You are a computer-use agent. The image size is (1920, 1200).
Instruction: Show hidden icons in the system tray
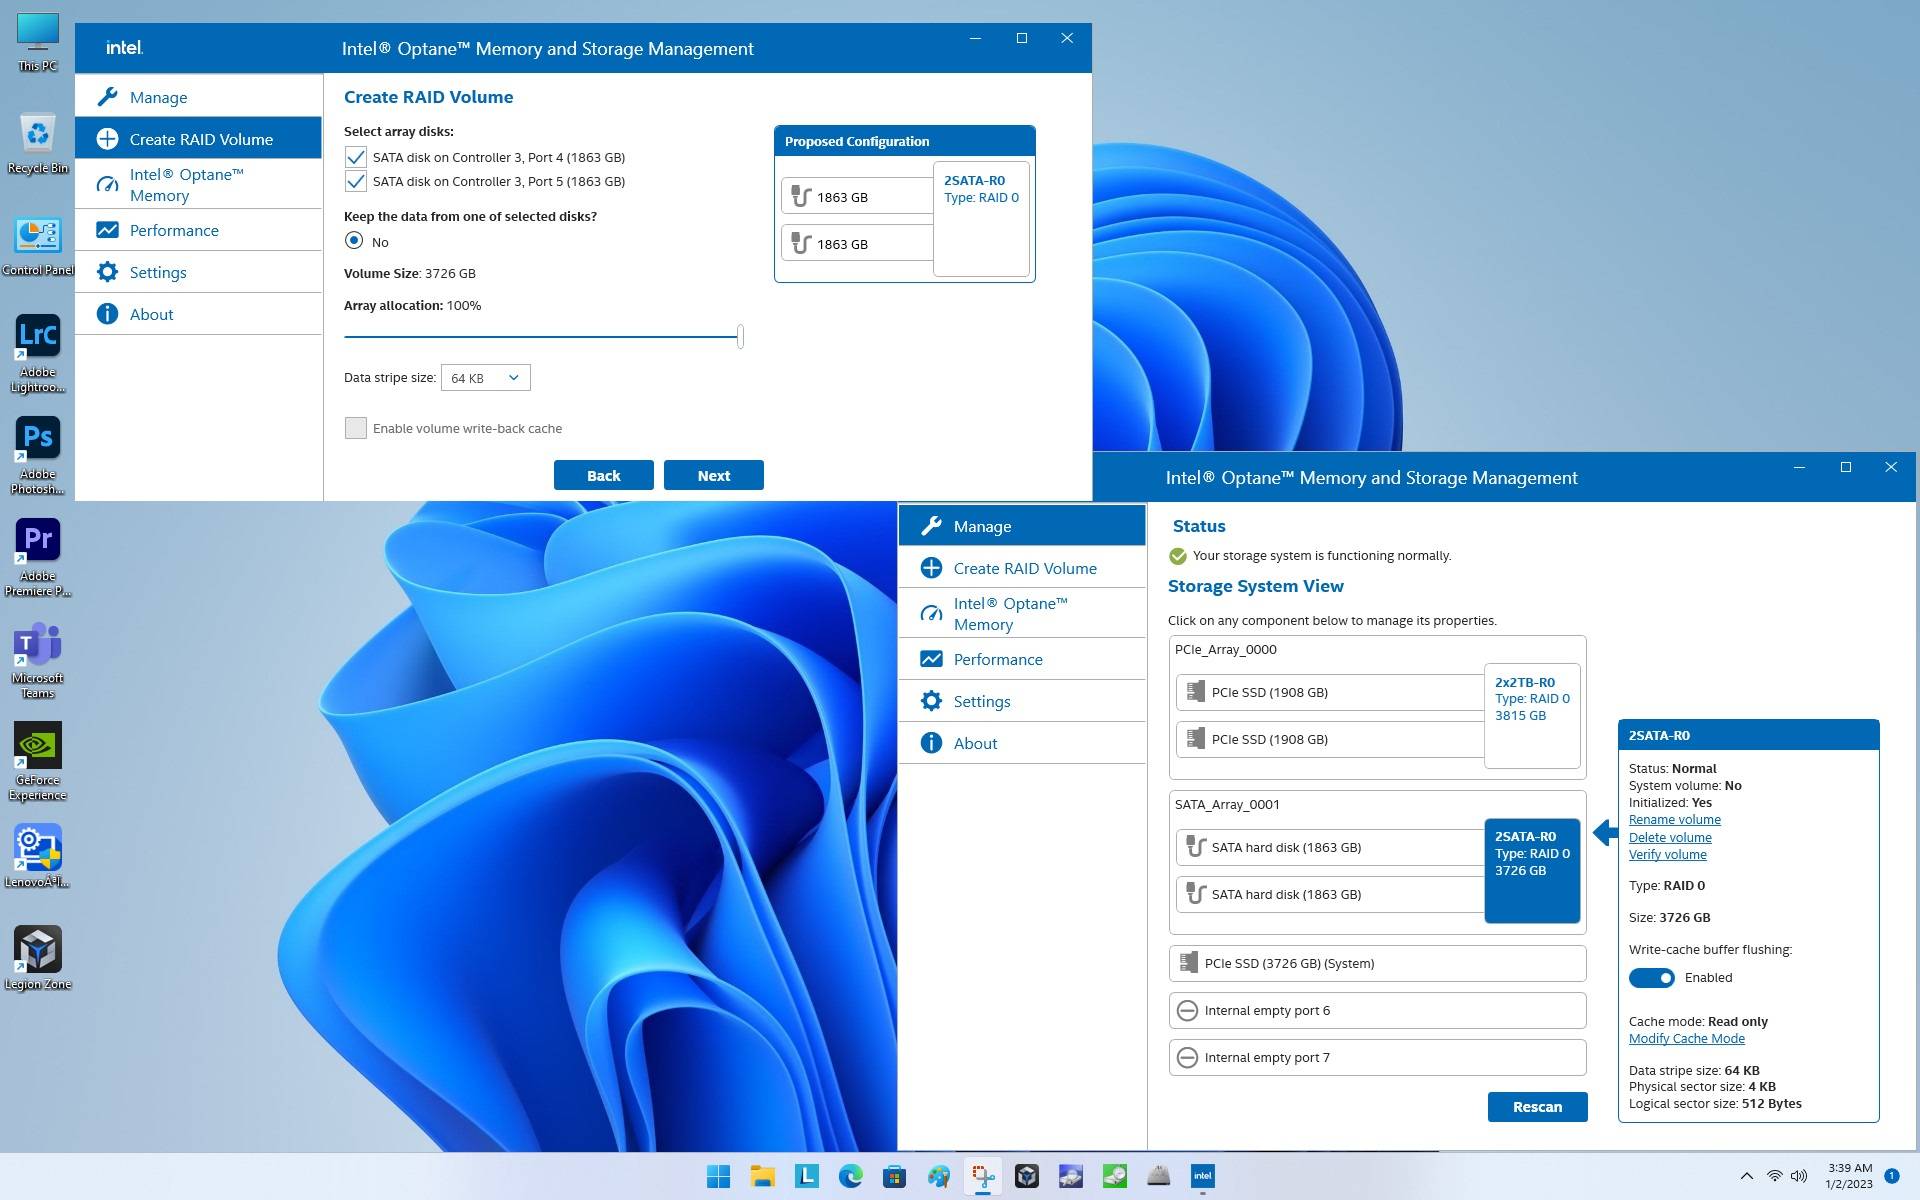tap(1746, 1176)
